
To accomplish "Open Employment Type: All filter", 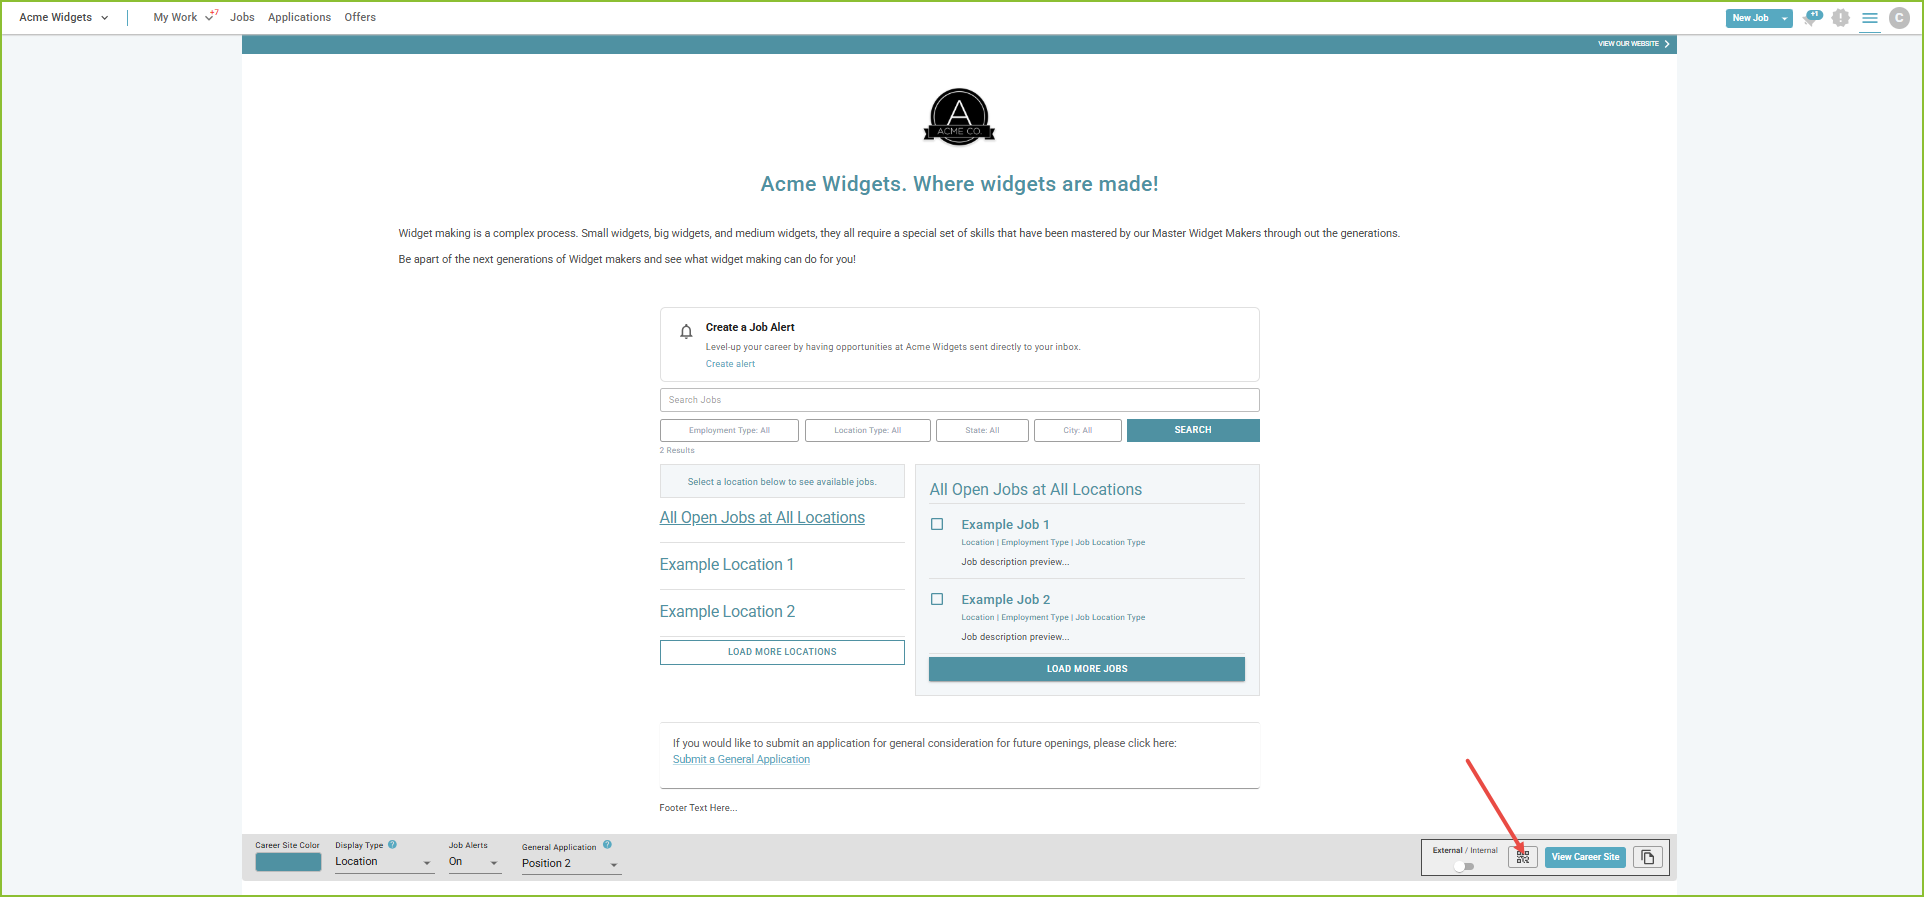I will (729, 431).
